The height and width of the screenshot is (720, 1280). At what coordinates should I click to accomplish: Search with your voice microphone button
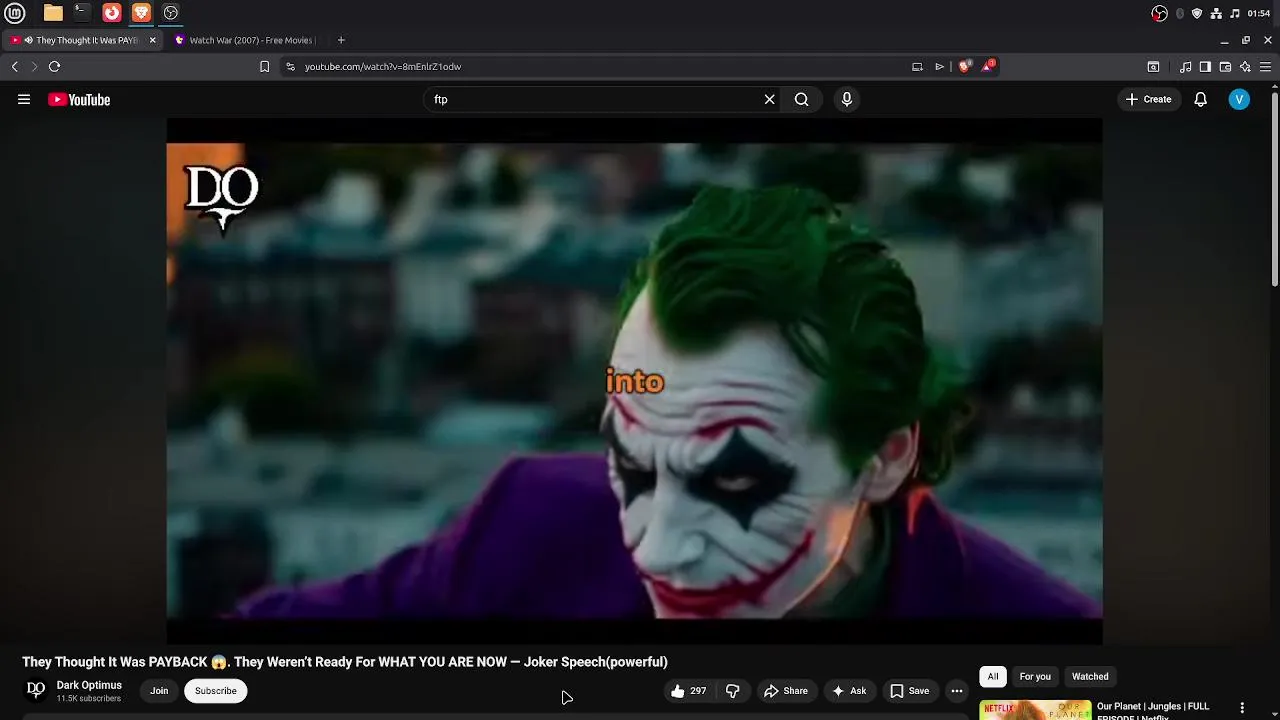click(x=847, y=100)
